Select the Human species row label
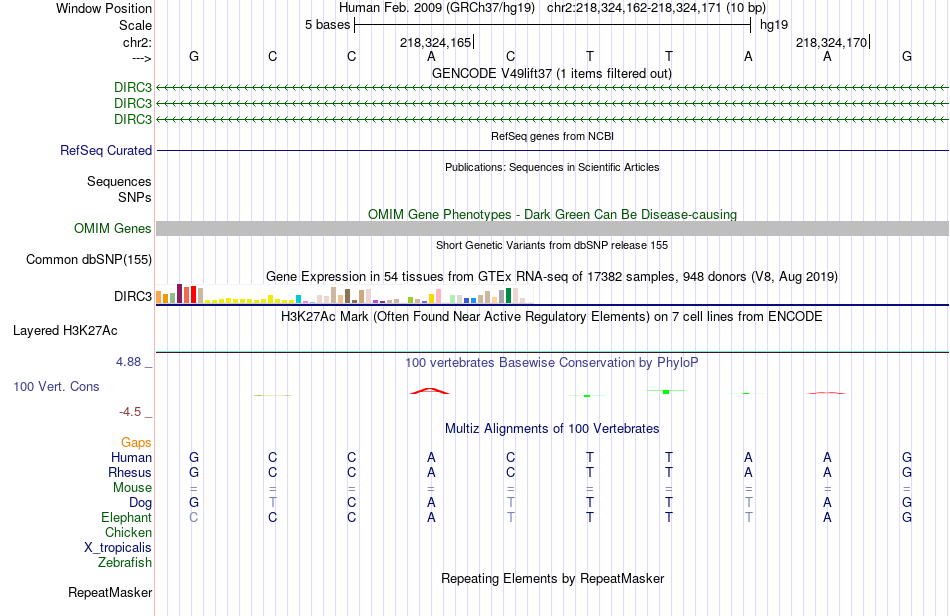The height and width of the screenshot is (616, 950). tap(131, 457)
